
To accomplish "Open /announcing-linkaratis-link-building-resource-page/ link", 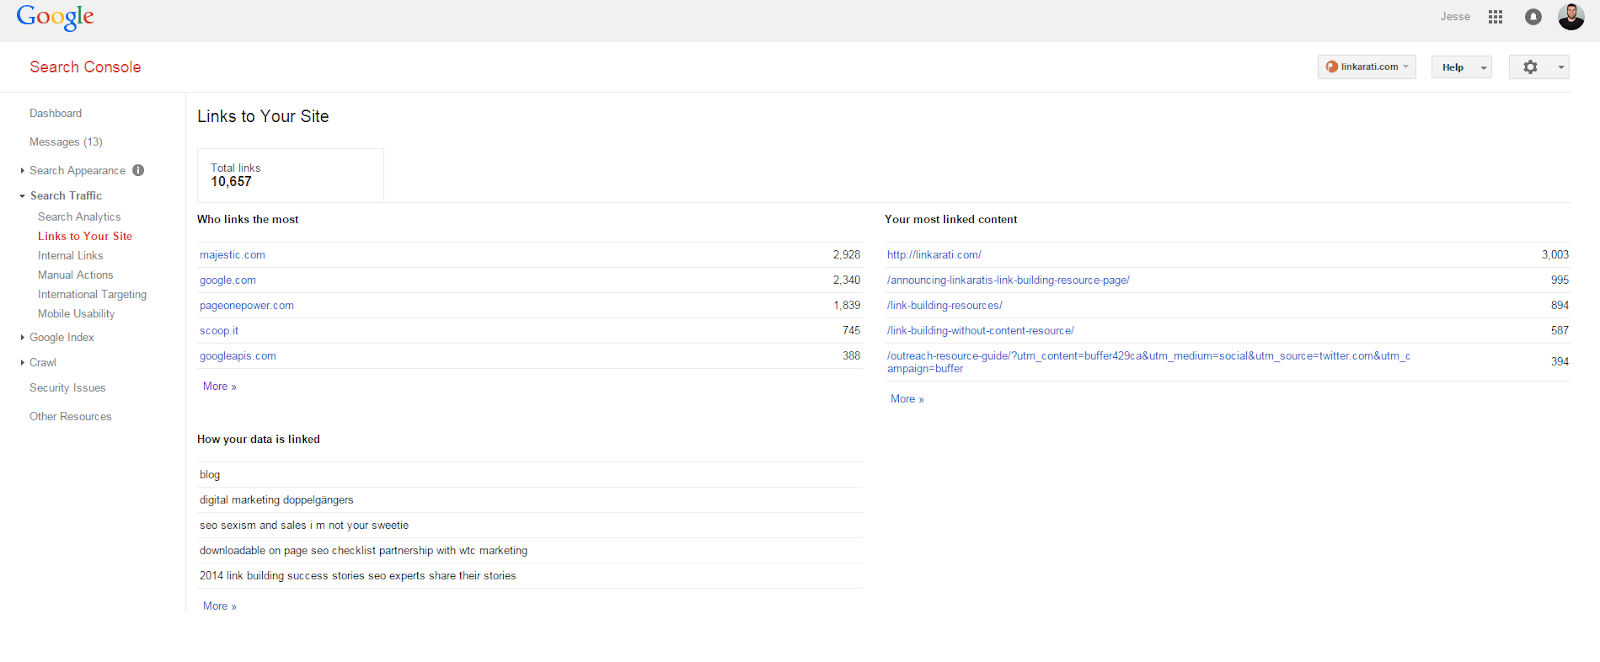I will pyautogui.click(x=1008, y=281).
